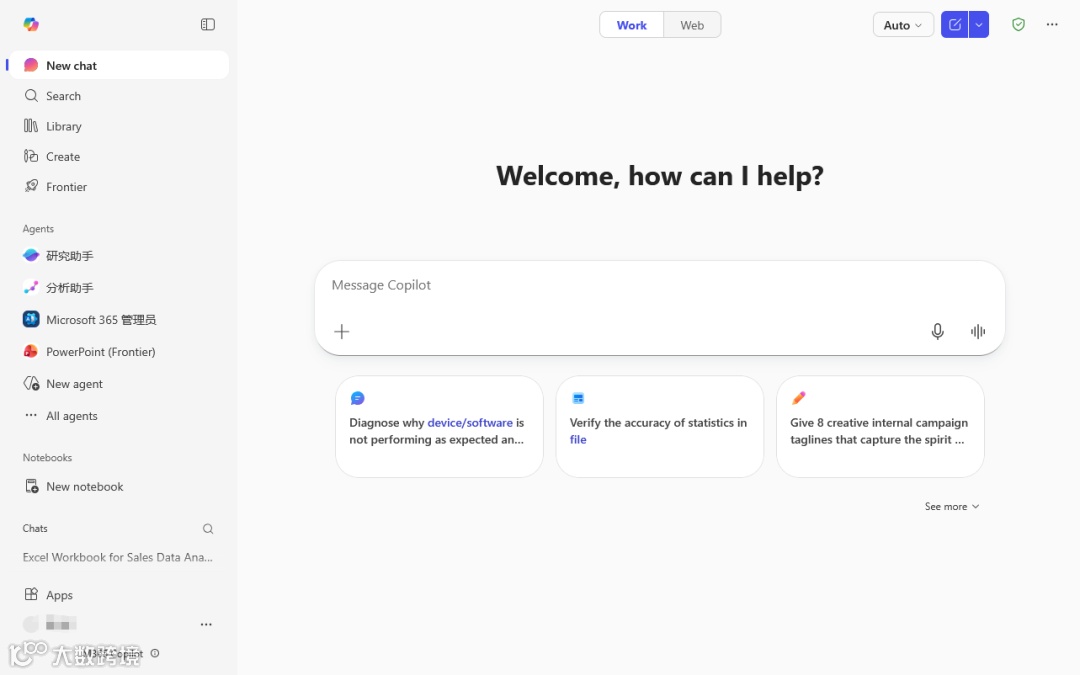Start a new chat with the blue compose button
Viewport: 1080px width, 675px height.
[955, 25]
